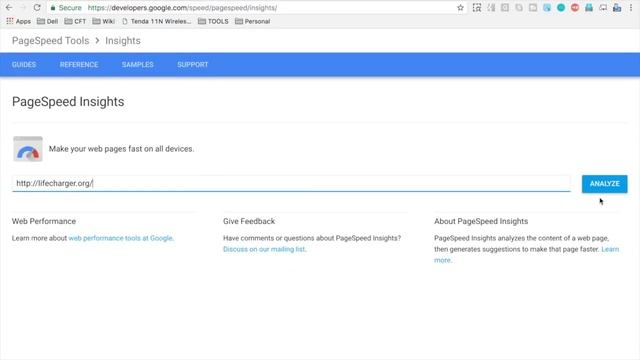Open the SUPPORT tab

click(193, 64)
